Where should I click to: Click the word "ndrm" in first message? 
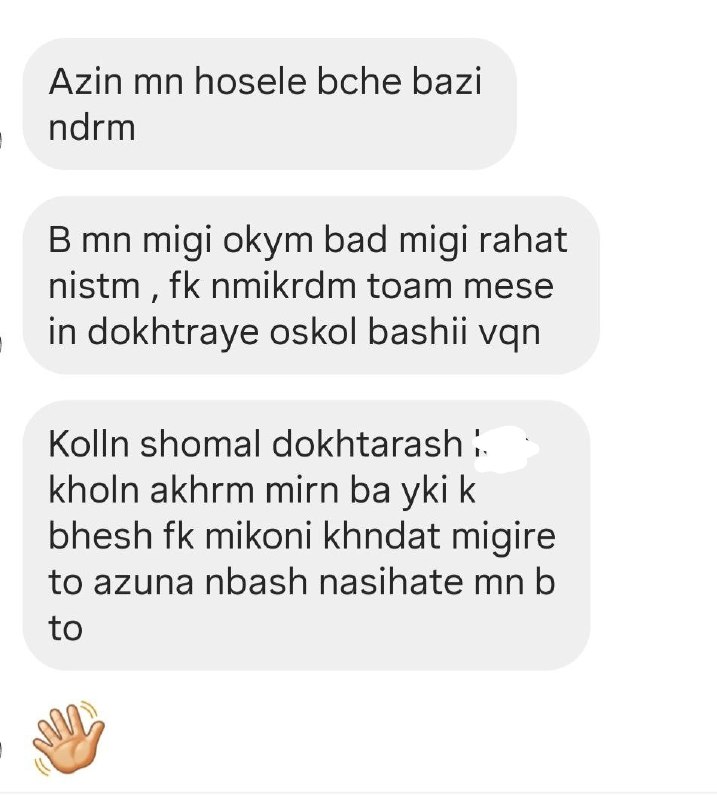tap(92, 128)
